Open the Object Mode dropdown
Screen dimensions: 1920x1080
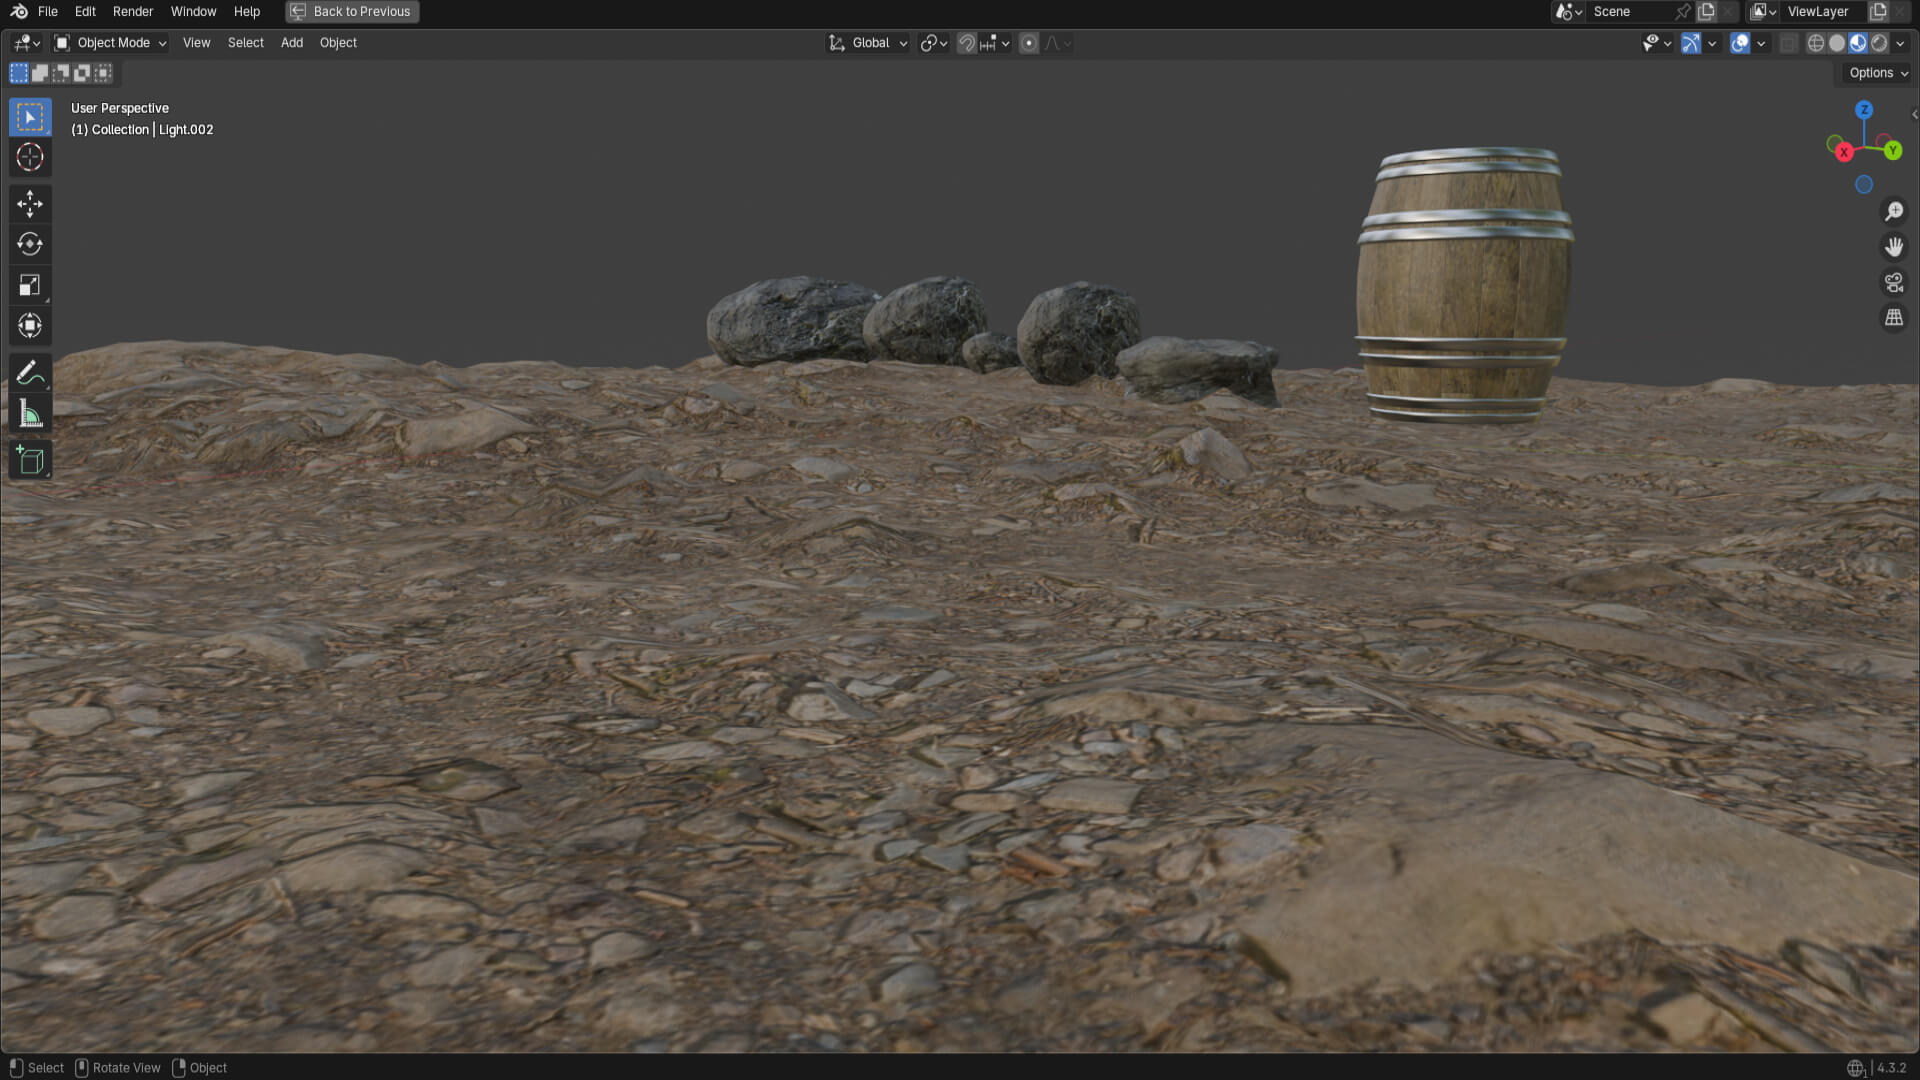coord(111,43)
